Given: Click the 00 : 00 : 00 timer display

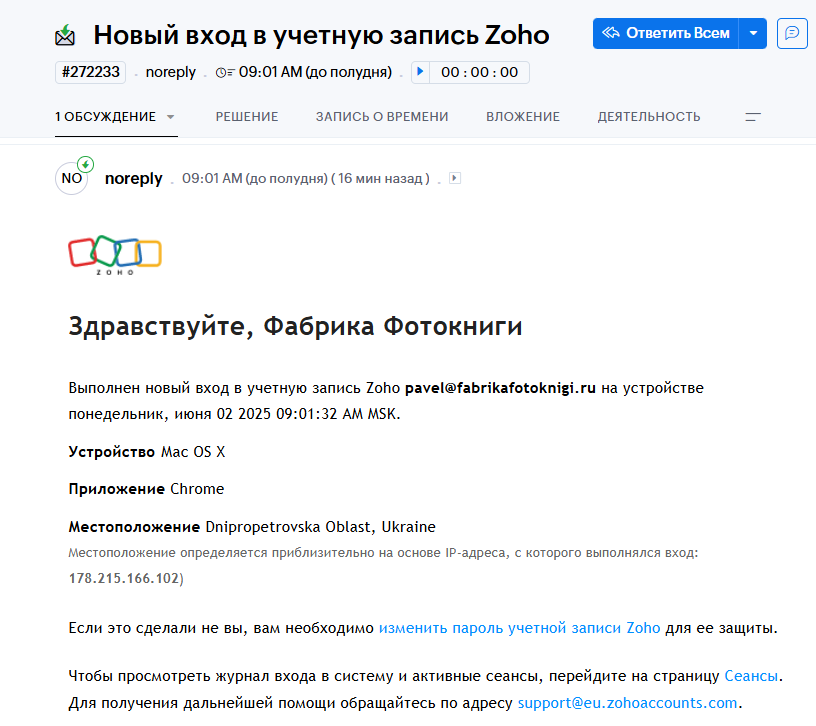Looking at the screenshot, I should click(x=479, y=72).
